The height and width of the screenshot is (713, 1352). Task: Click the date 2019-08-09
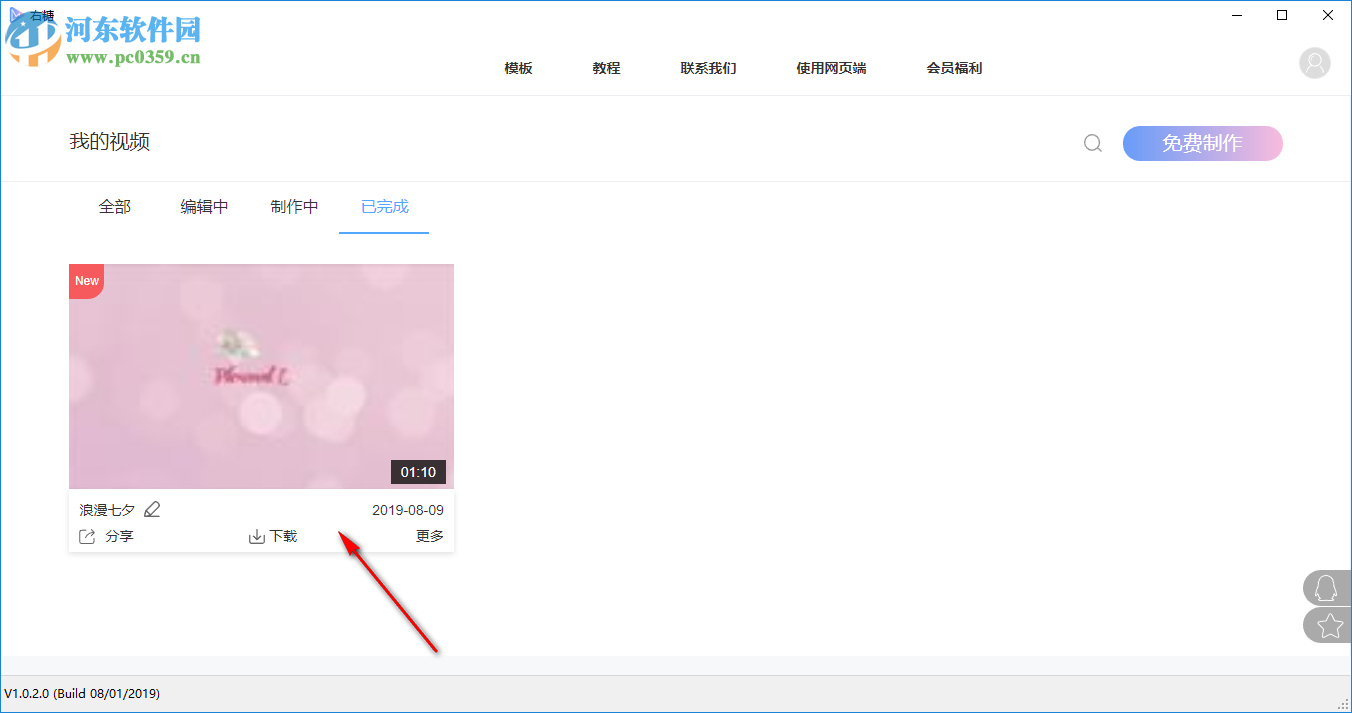pos(408,510)
